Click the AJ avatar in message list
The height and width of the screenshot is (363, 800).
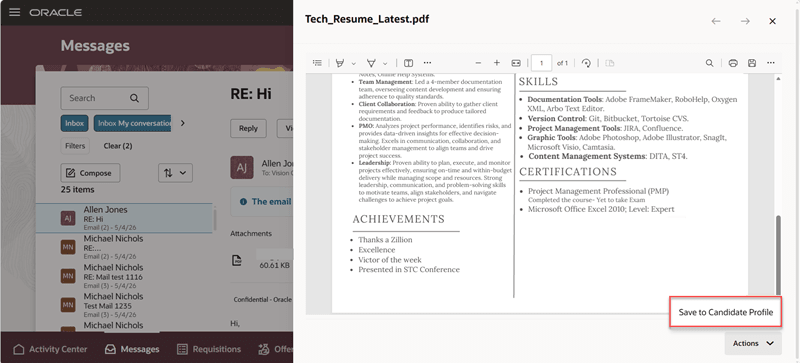(x=68, y=219)
